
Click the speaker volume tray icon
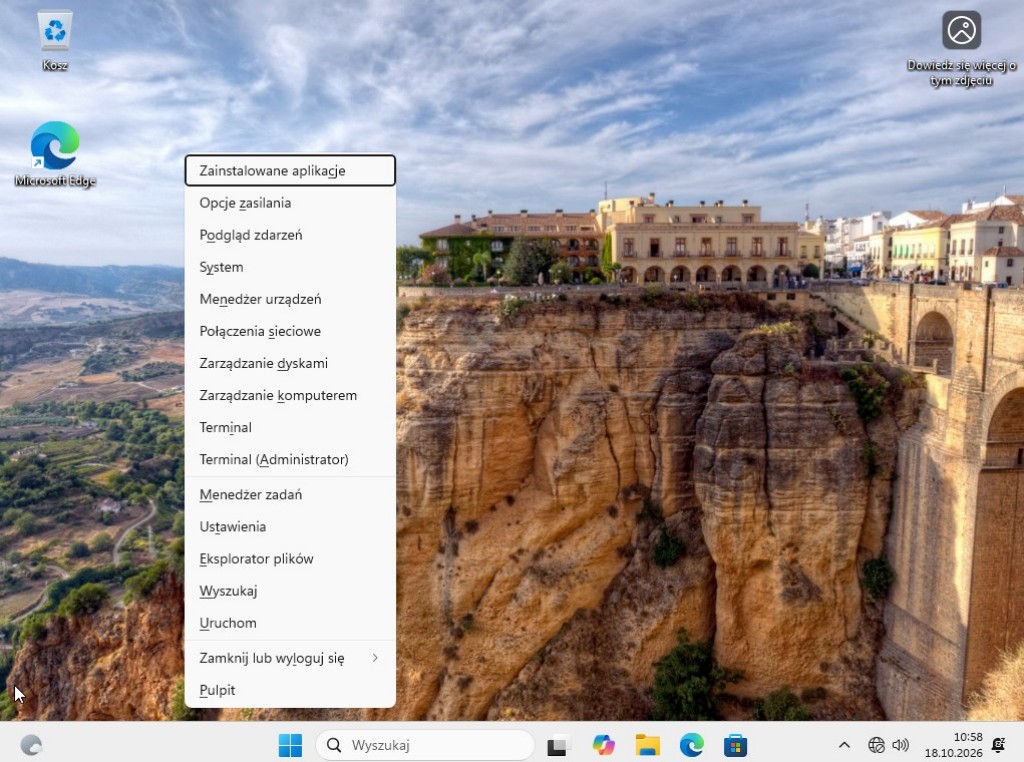coord(901,745)
